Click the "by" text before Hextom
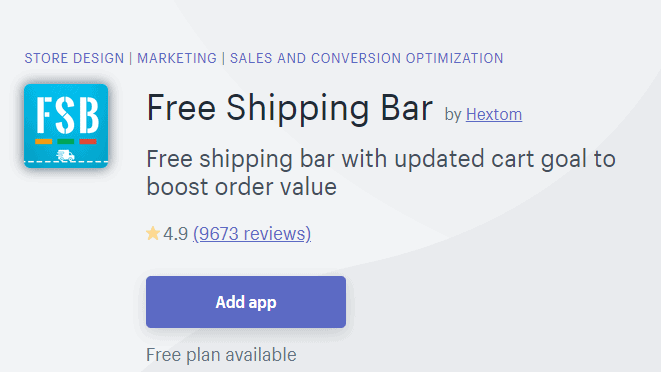Image resolution: width=661 pixels, height=372 pixels. click(x=453, y=114)
